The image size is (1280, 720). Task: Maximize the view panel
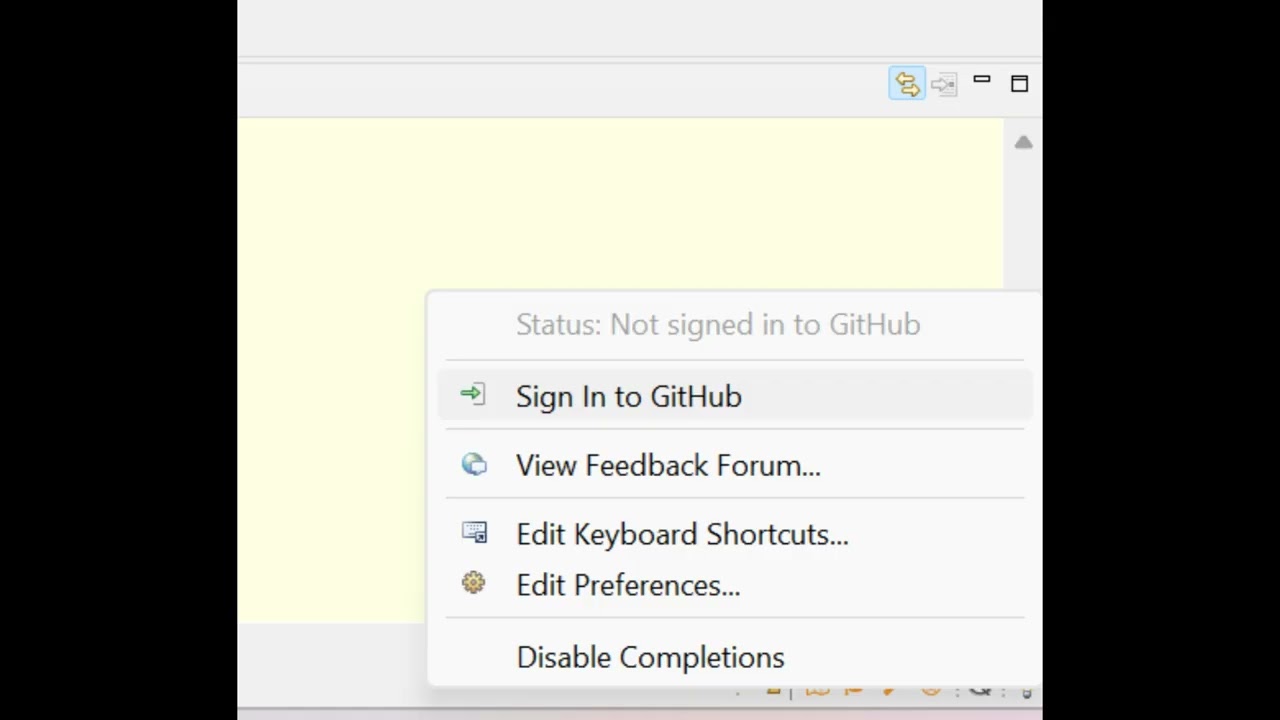1019,84
